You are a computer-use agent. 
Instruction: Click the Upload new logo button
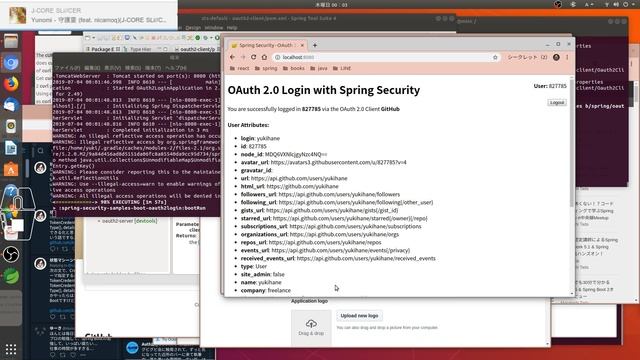click(359, 316)
